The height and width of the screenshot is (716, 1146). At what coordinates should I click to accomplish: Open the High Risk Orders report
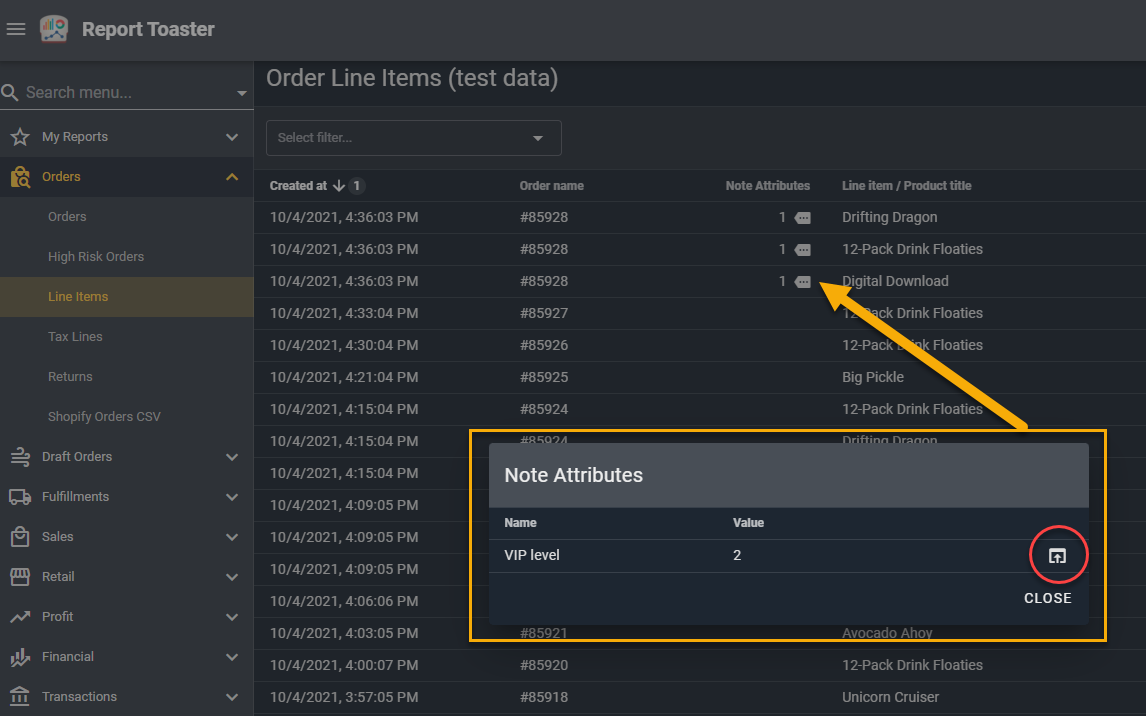pyautogui.click(x=96, y=257)
